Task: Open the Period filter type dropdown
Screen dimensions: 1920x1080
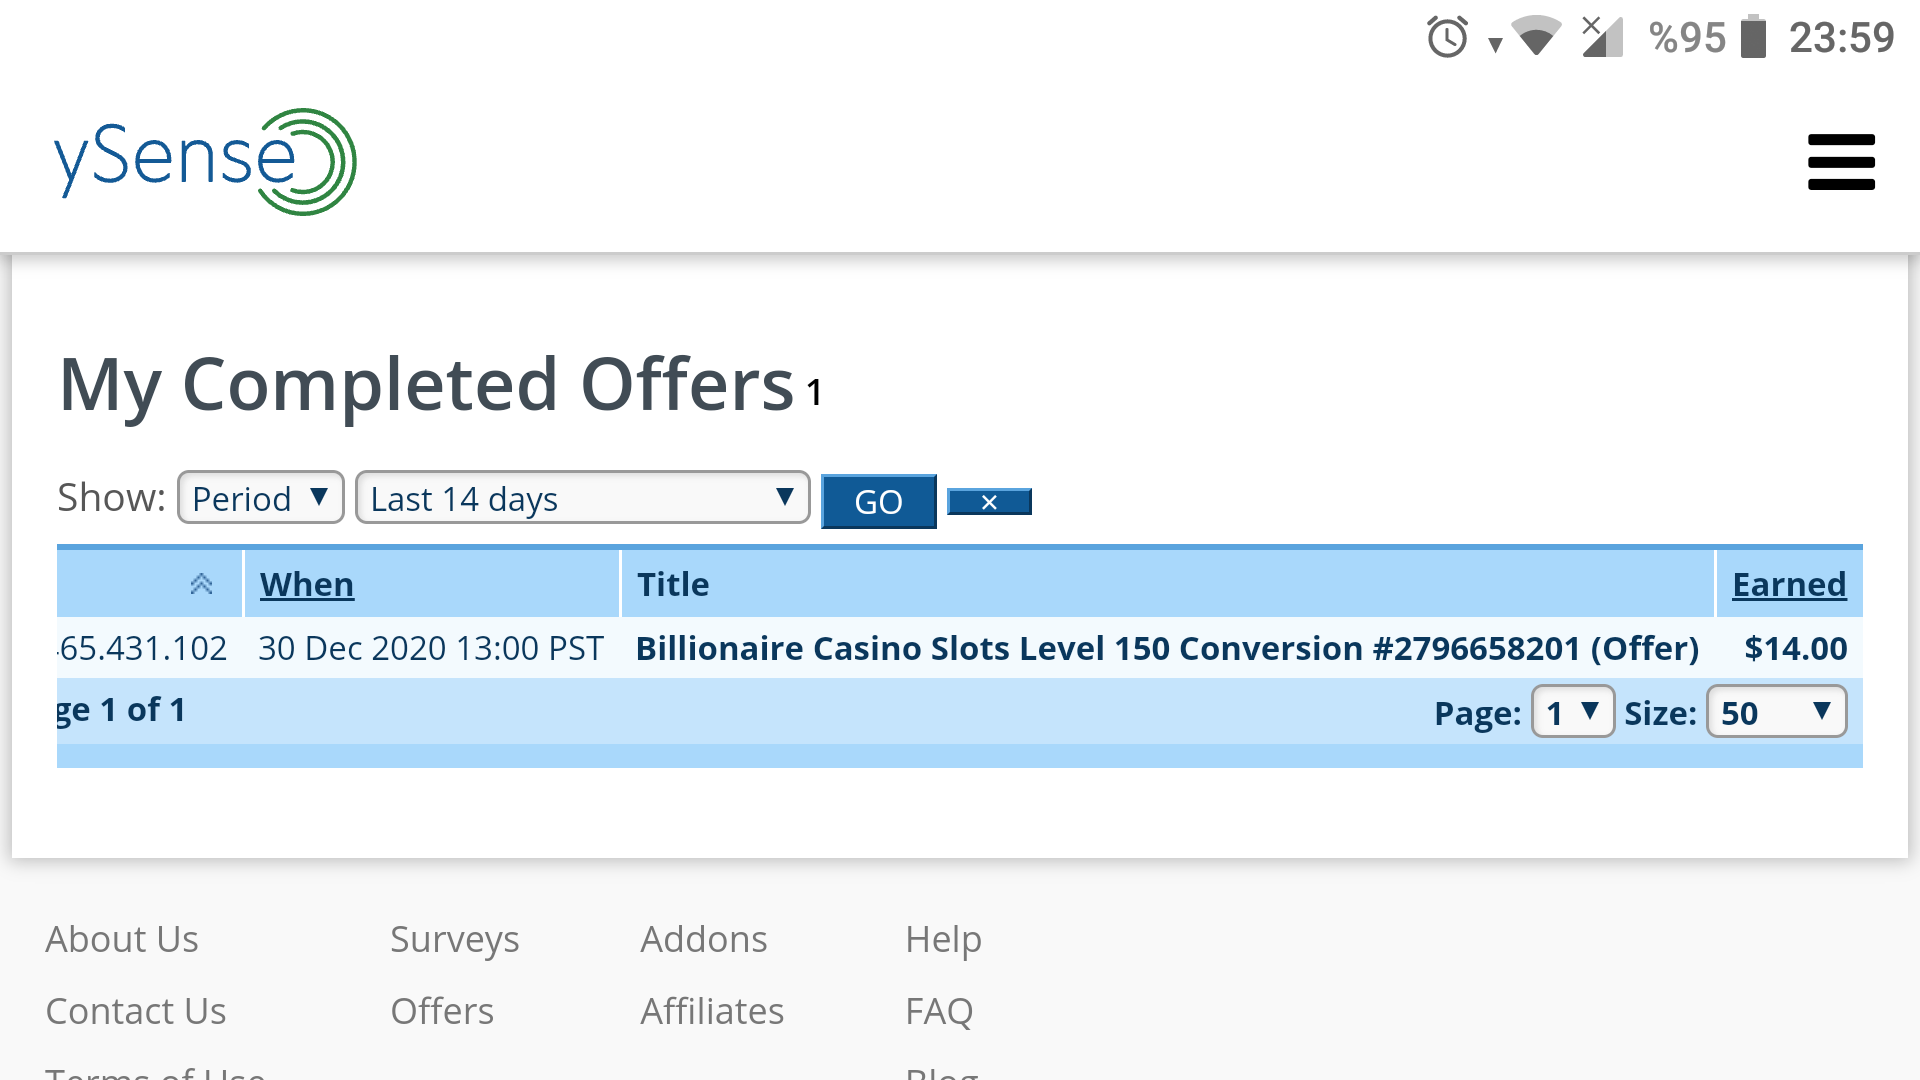Action: tap(260, 498)
